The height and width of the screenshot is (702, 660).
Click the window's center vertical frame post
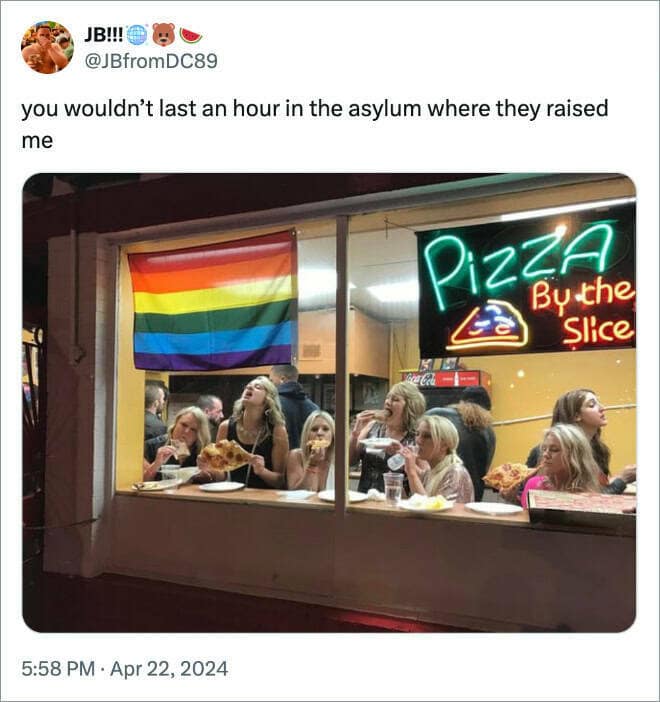[341, 360]
